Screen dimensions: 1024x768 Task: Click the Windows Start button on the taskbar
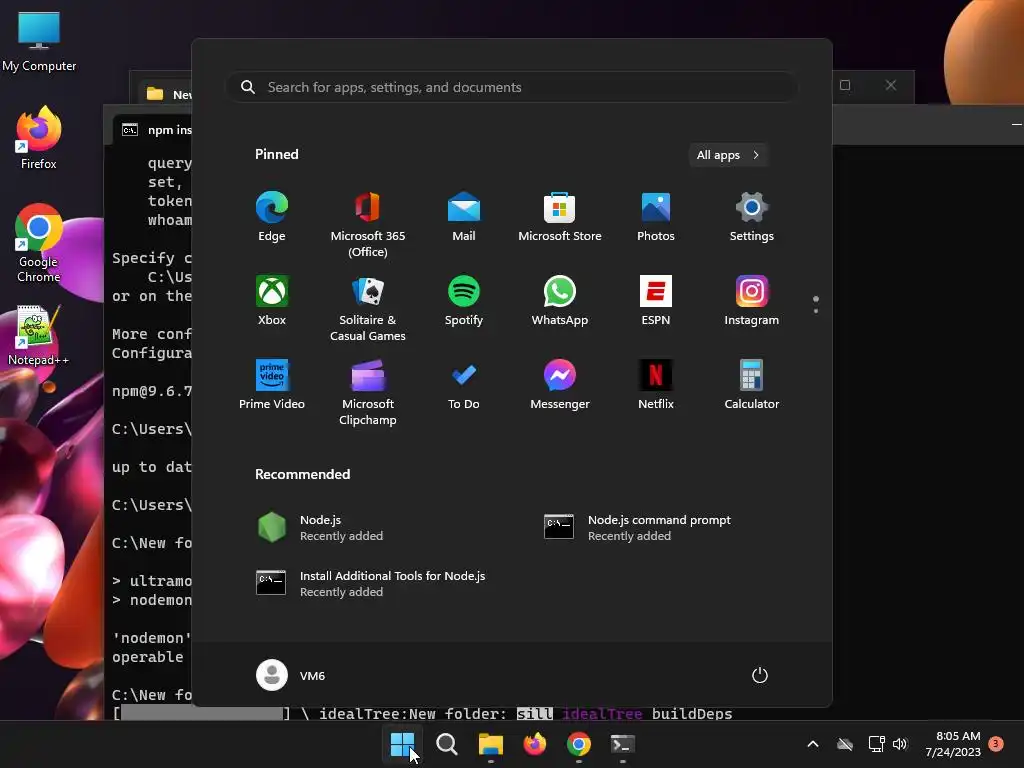click(x=402, y=744)
